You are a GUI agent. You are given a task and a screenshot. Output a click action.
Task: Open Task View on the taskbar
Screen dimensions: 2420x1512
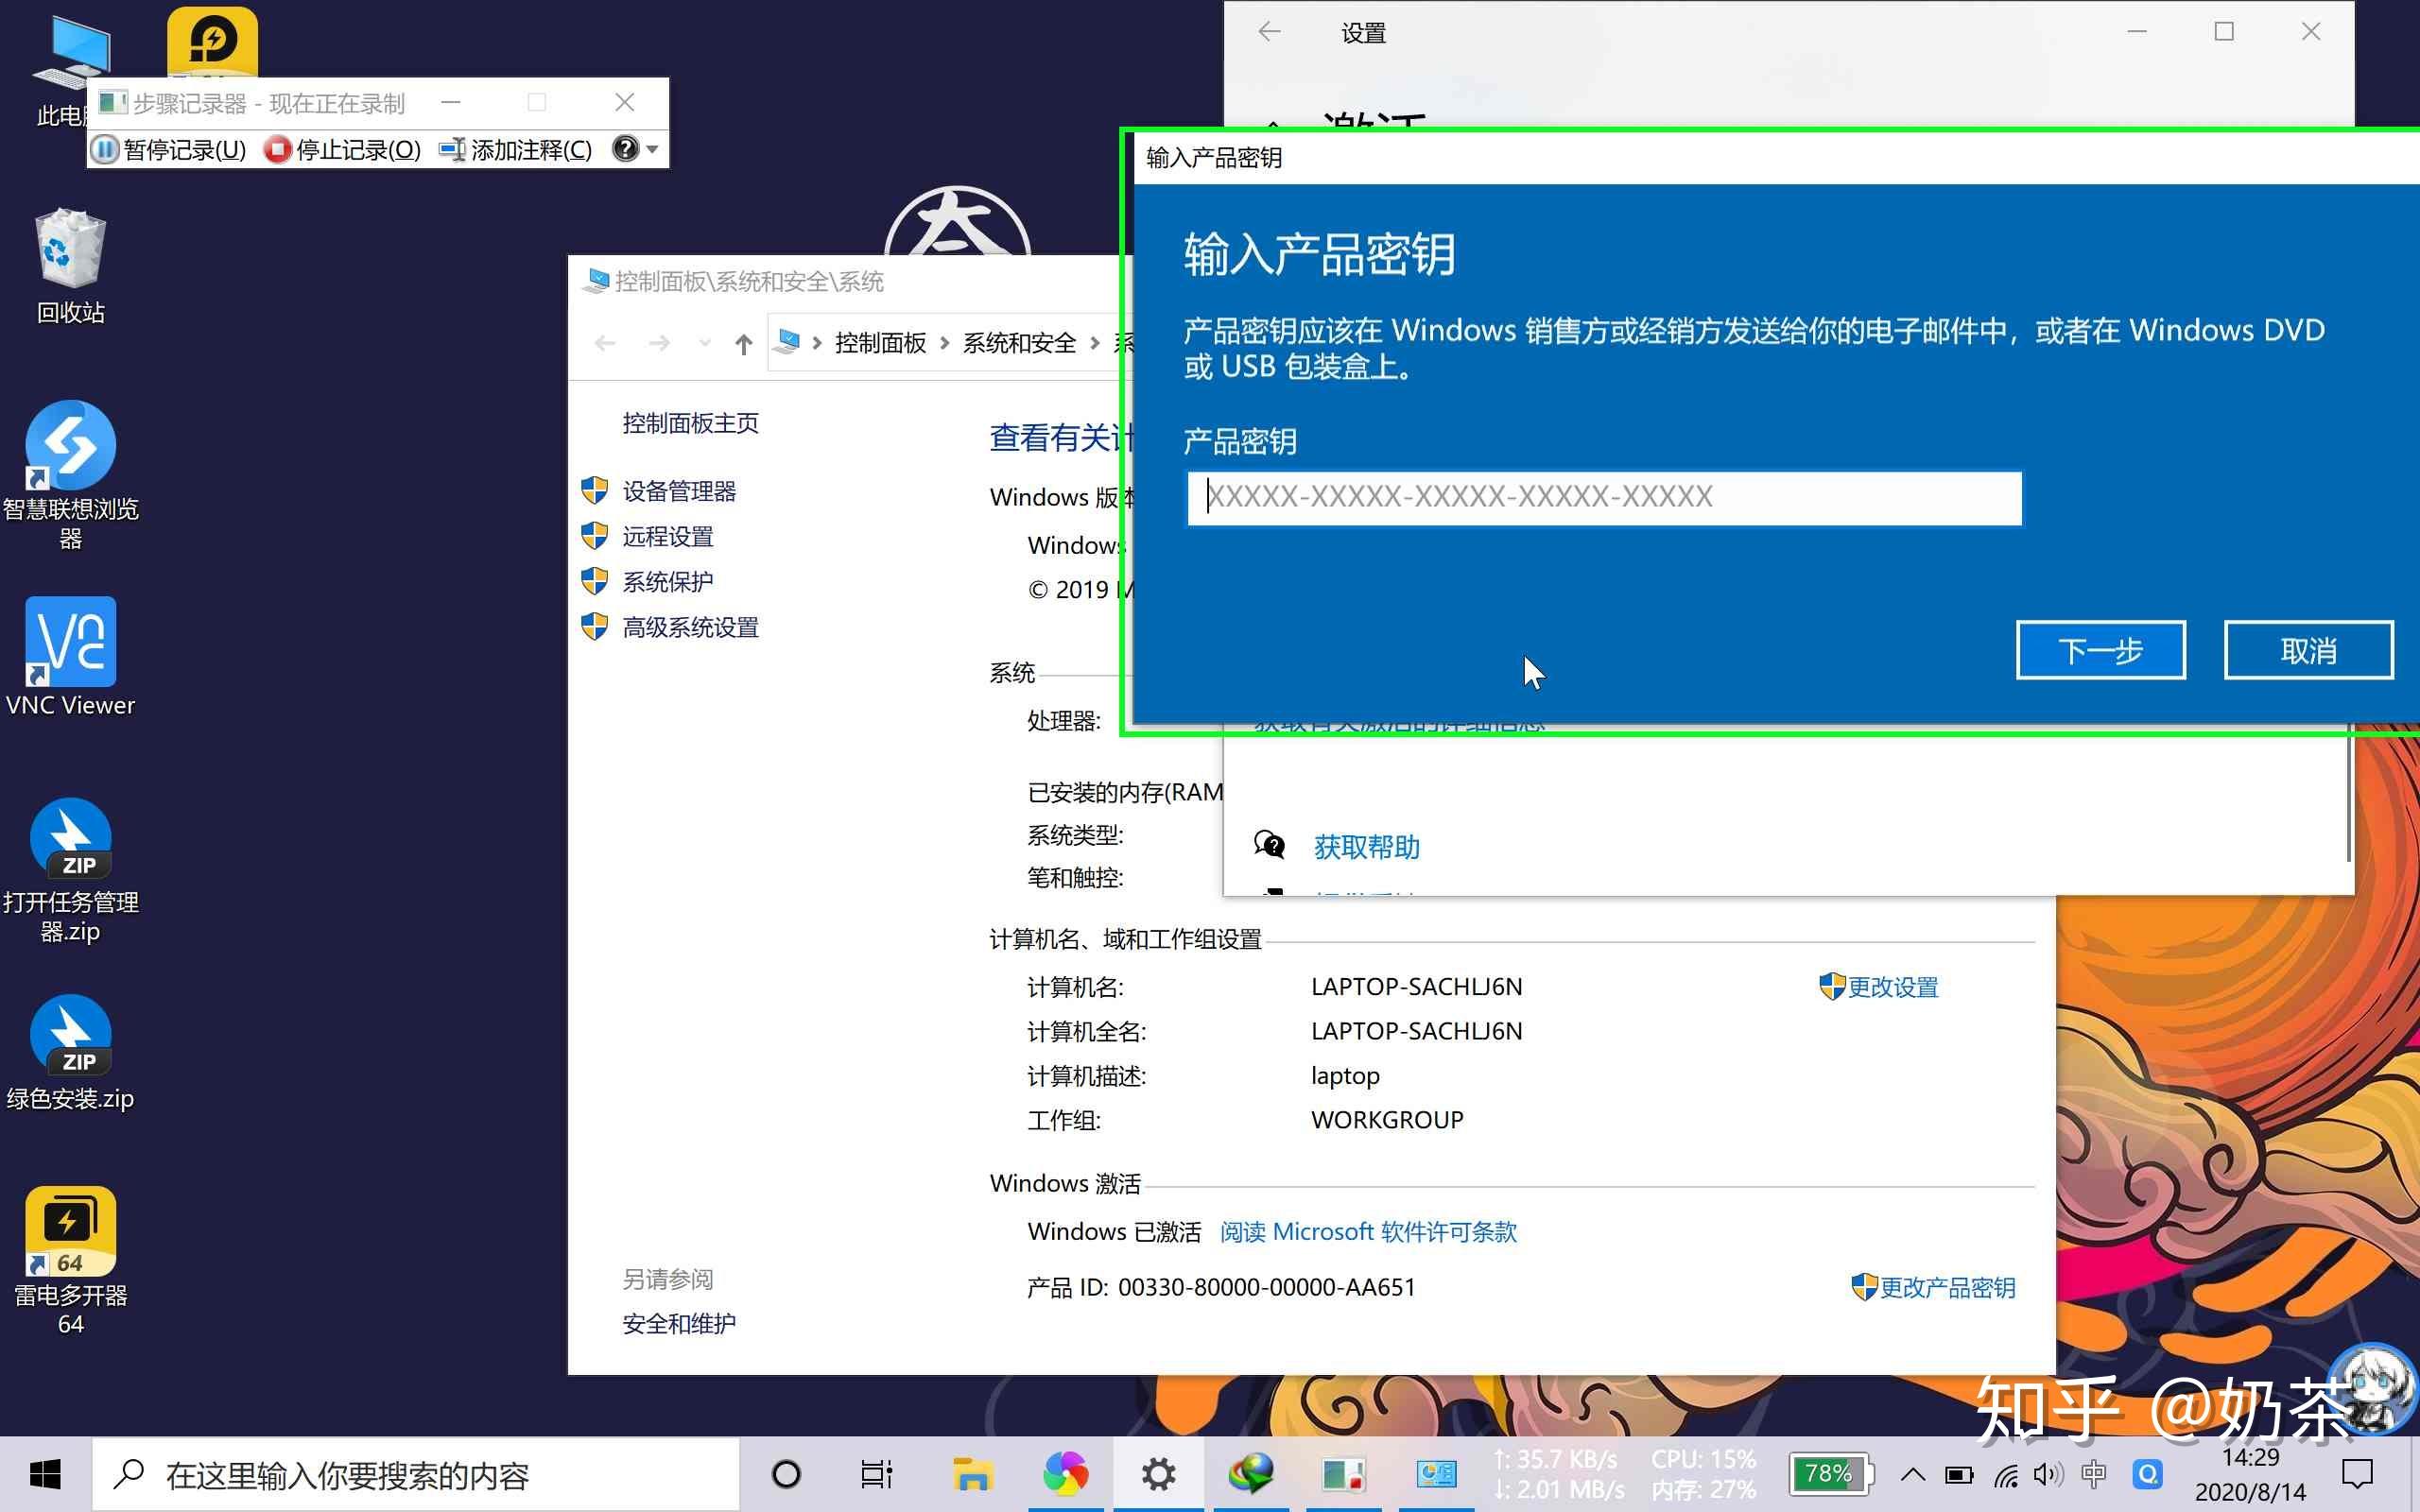point(876,1474)
